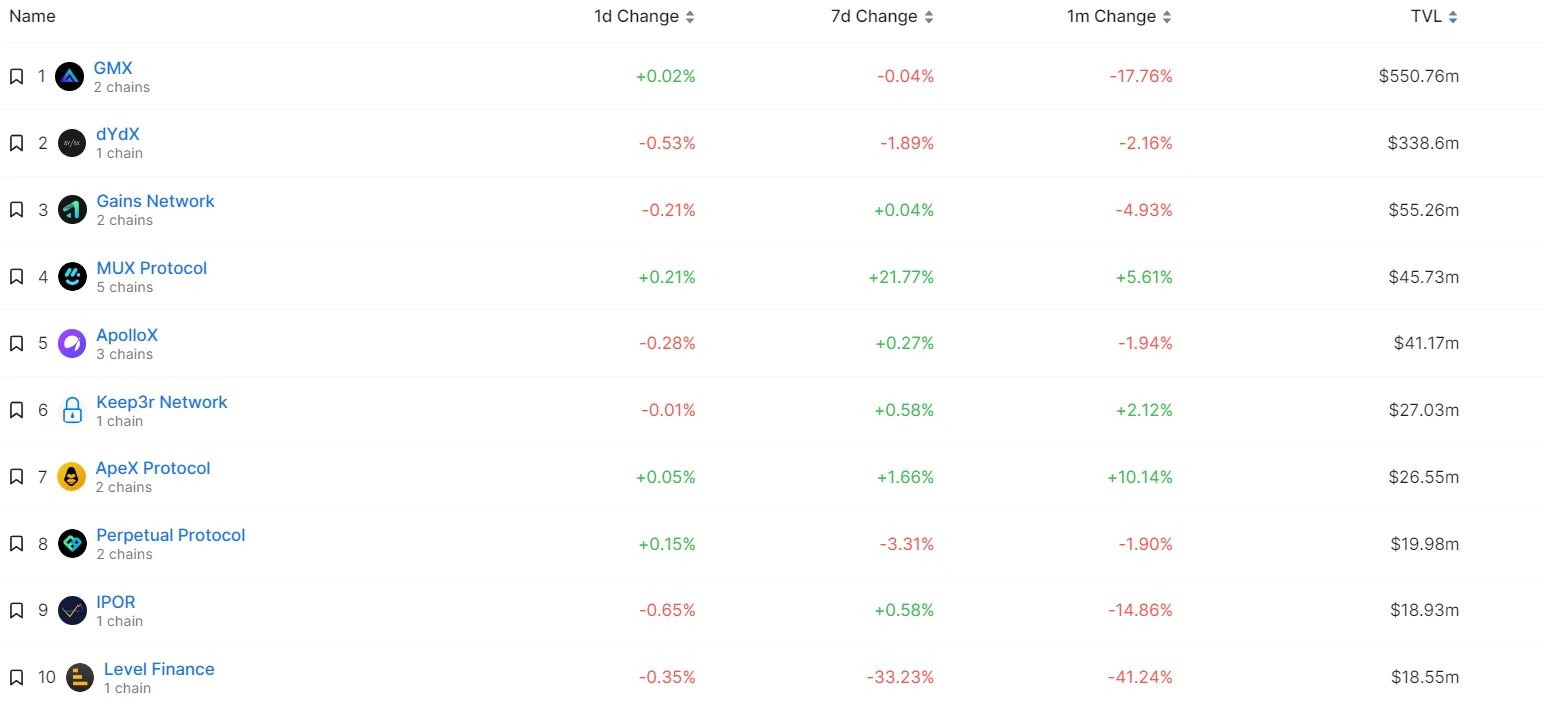1544x707 pixels.
Task: Click the Gains Network logo icon
Action: 72,210
